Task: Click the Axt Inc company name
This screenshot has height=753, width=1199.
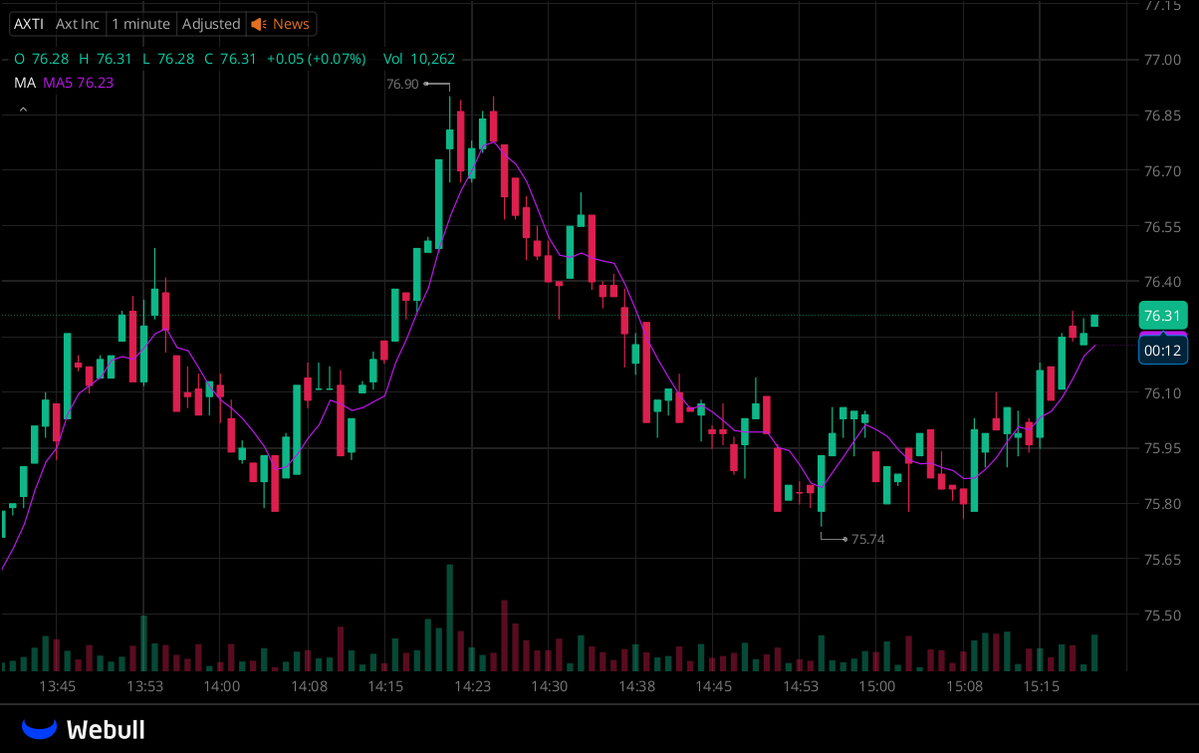Action: point(77,24)
